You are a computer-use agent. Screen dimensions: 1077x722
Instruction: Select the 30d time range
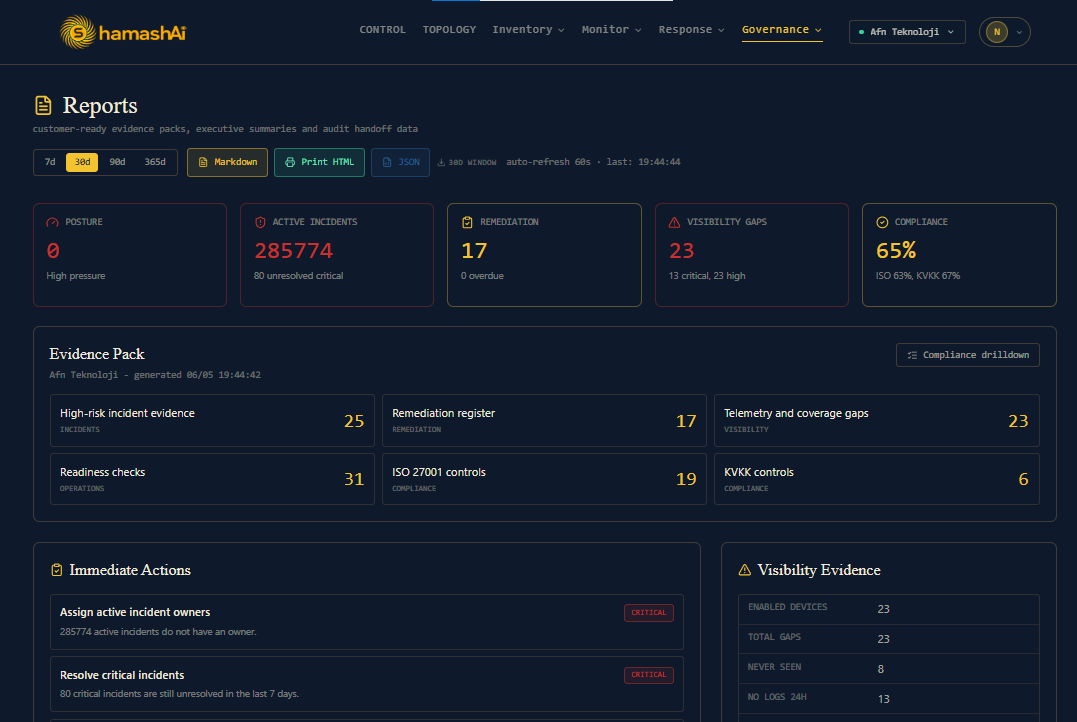[x=82, y=162]
